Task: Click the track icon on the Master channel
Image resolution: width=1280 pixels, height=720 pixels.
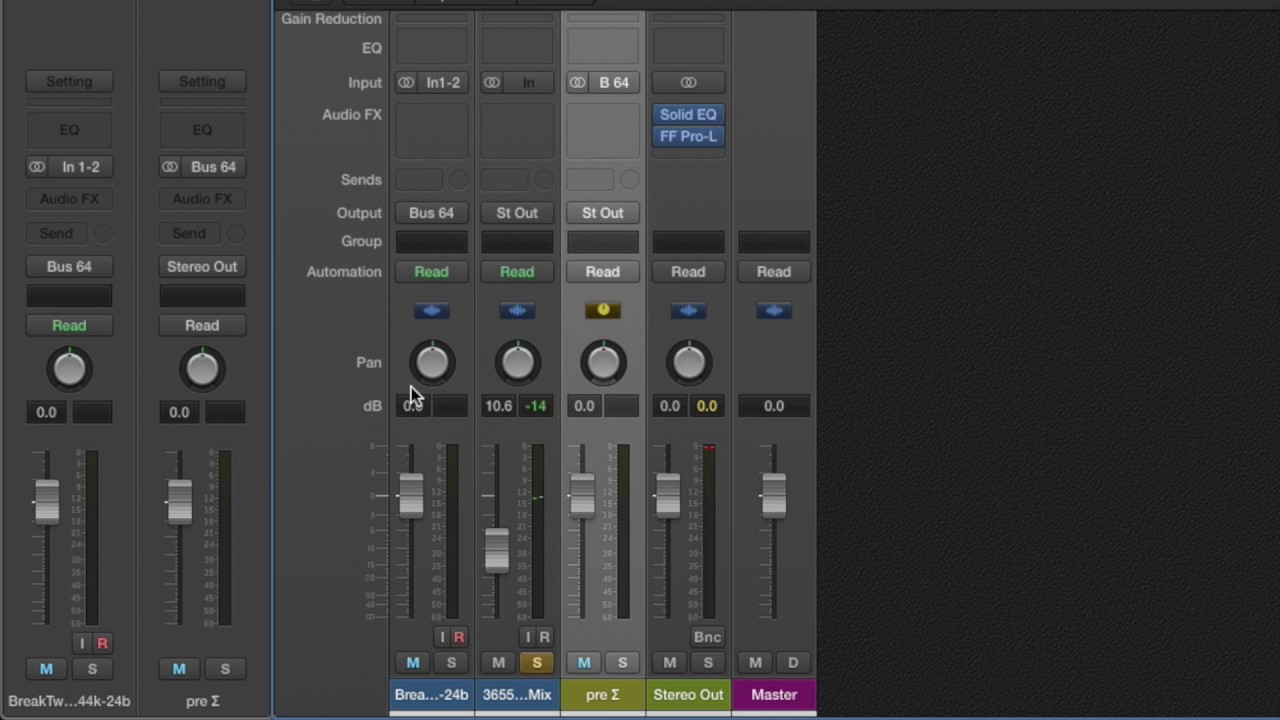Action: coord(774,311)
